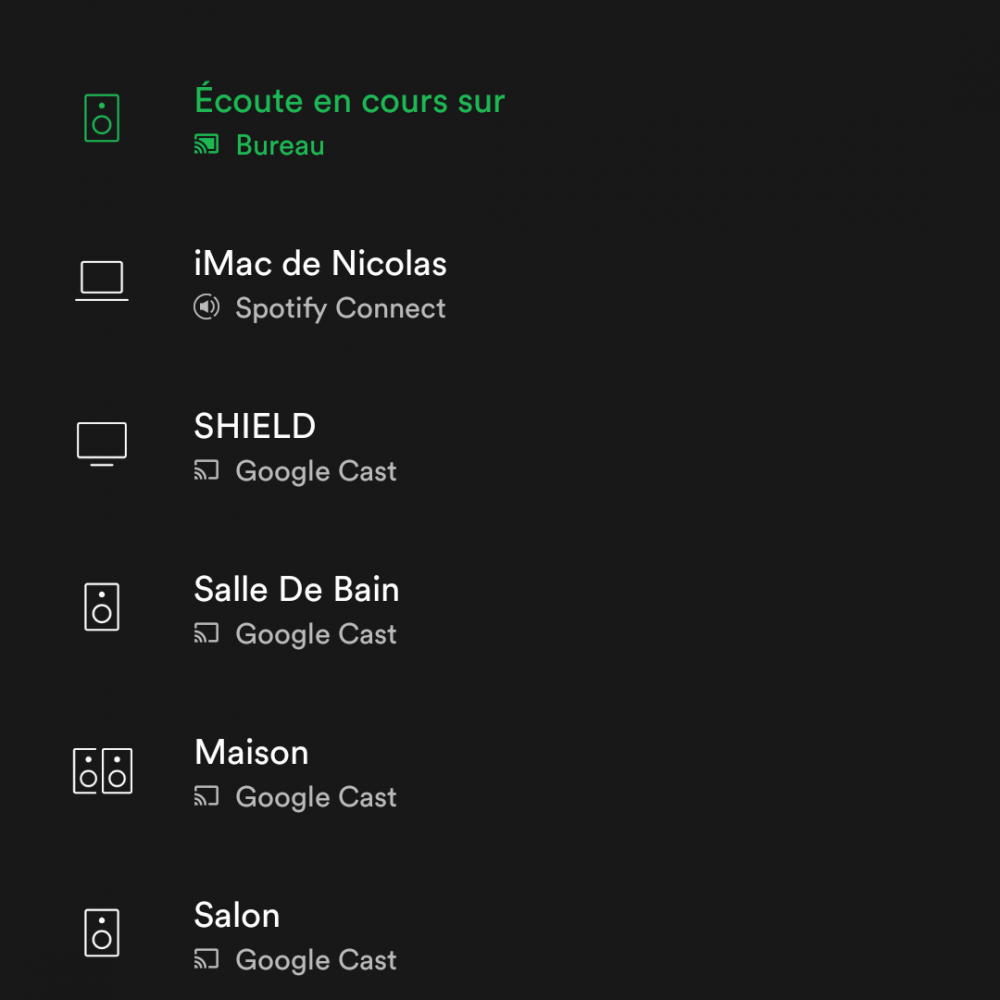Play on the Salle De Bain speaker
This screenshot has width=1000, height=1000.
pyautogui.click(x=297, y=589)
